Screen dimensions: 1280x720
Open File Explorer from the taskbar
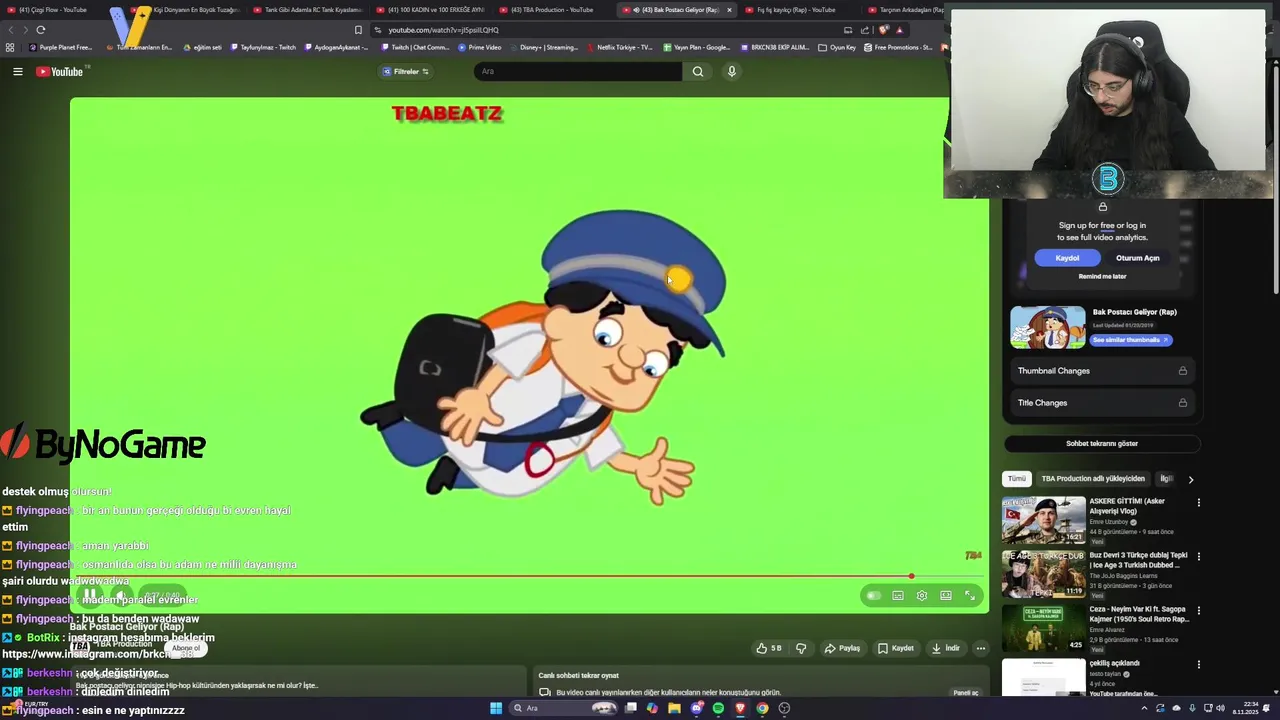point(674,708)
